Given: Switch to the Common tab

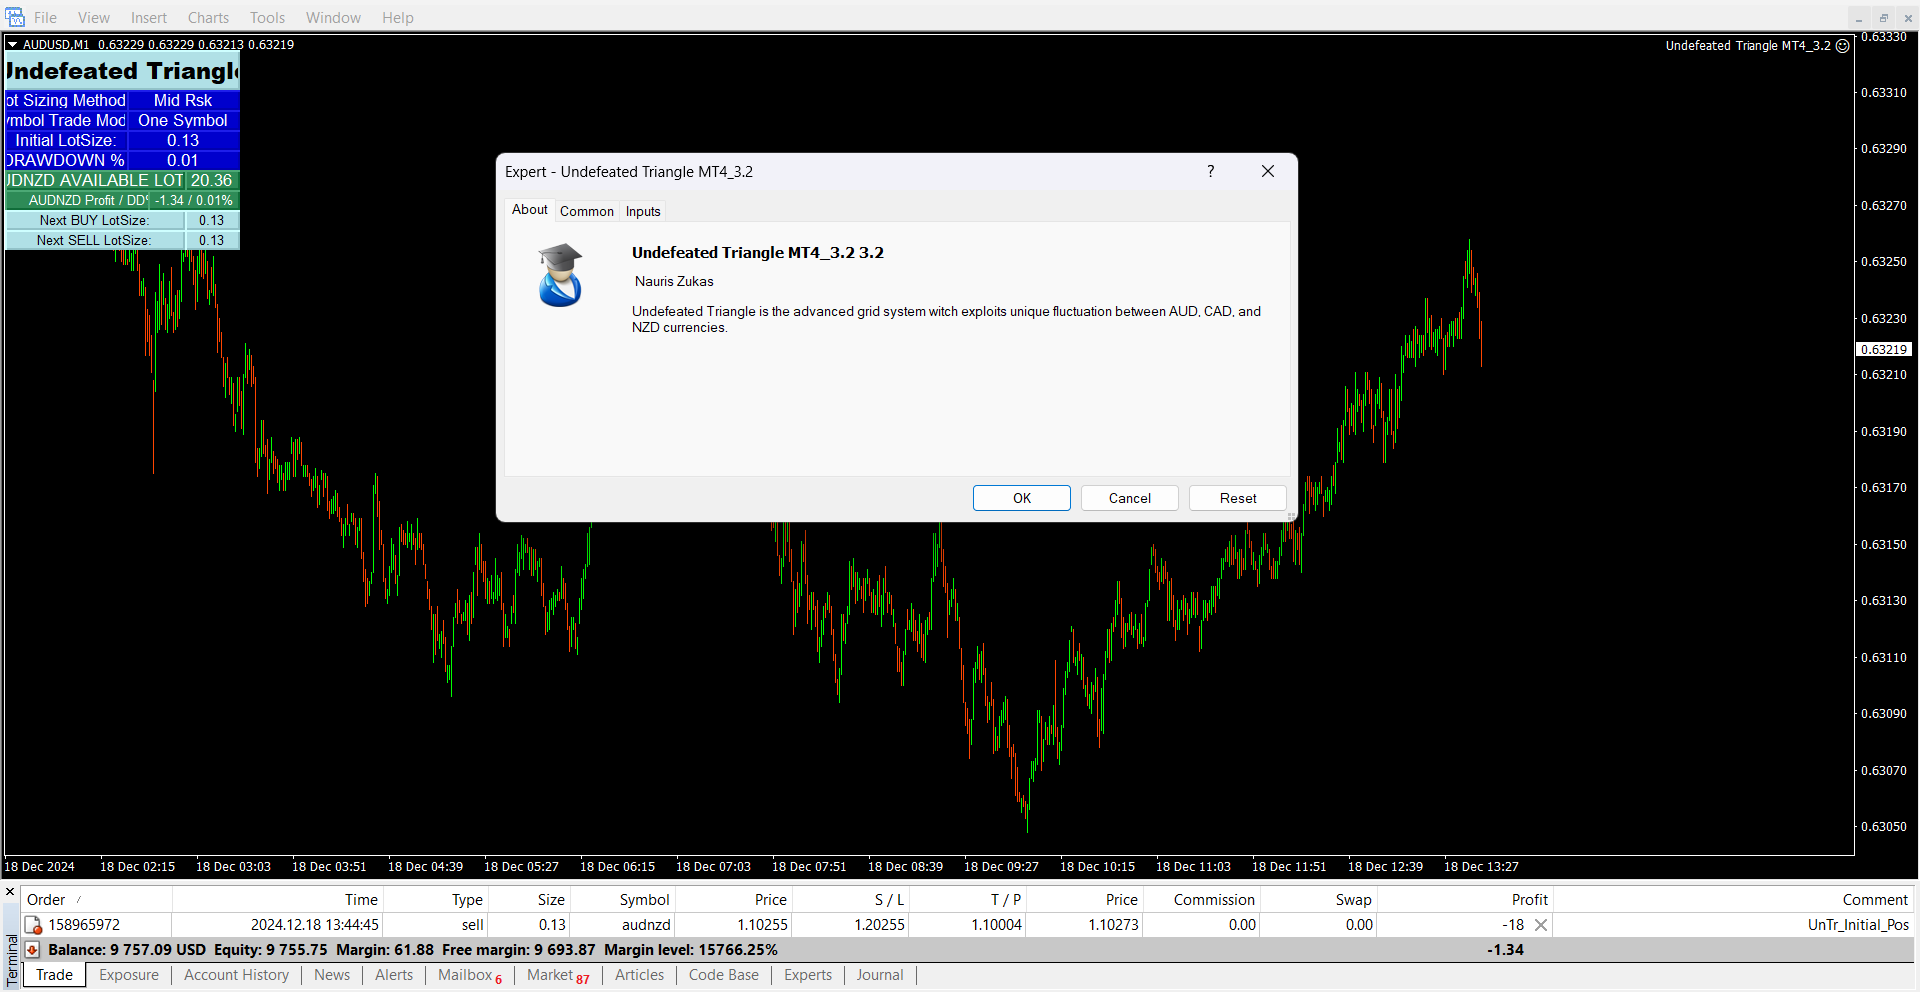Looking at the screenshot, I should (587, 211).
